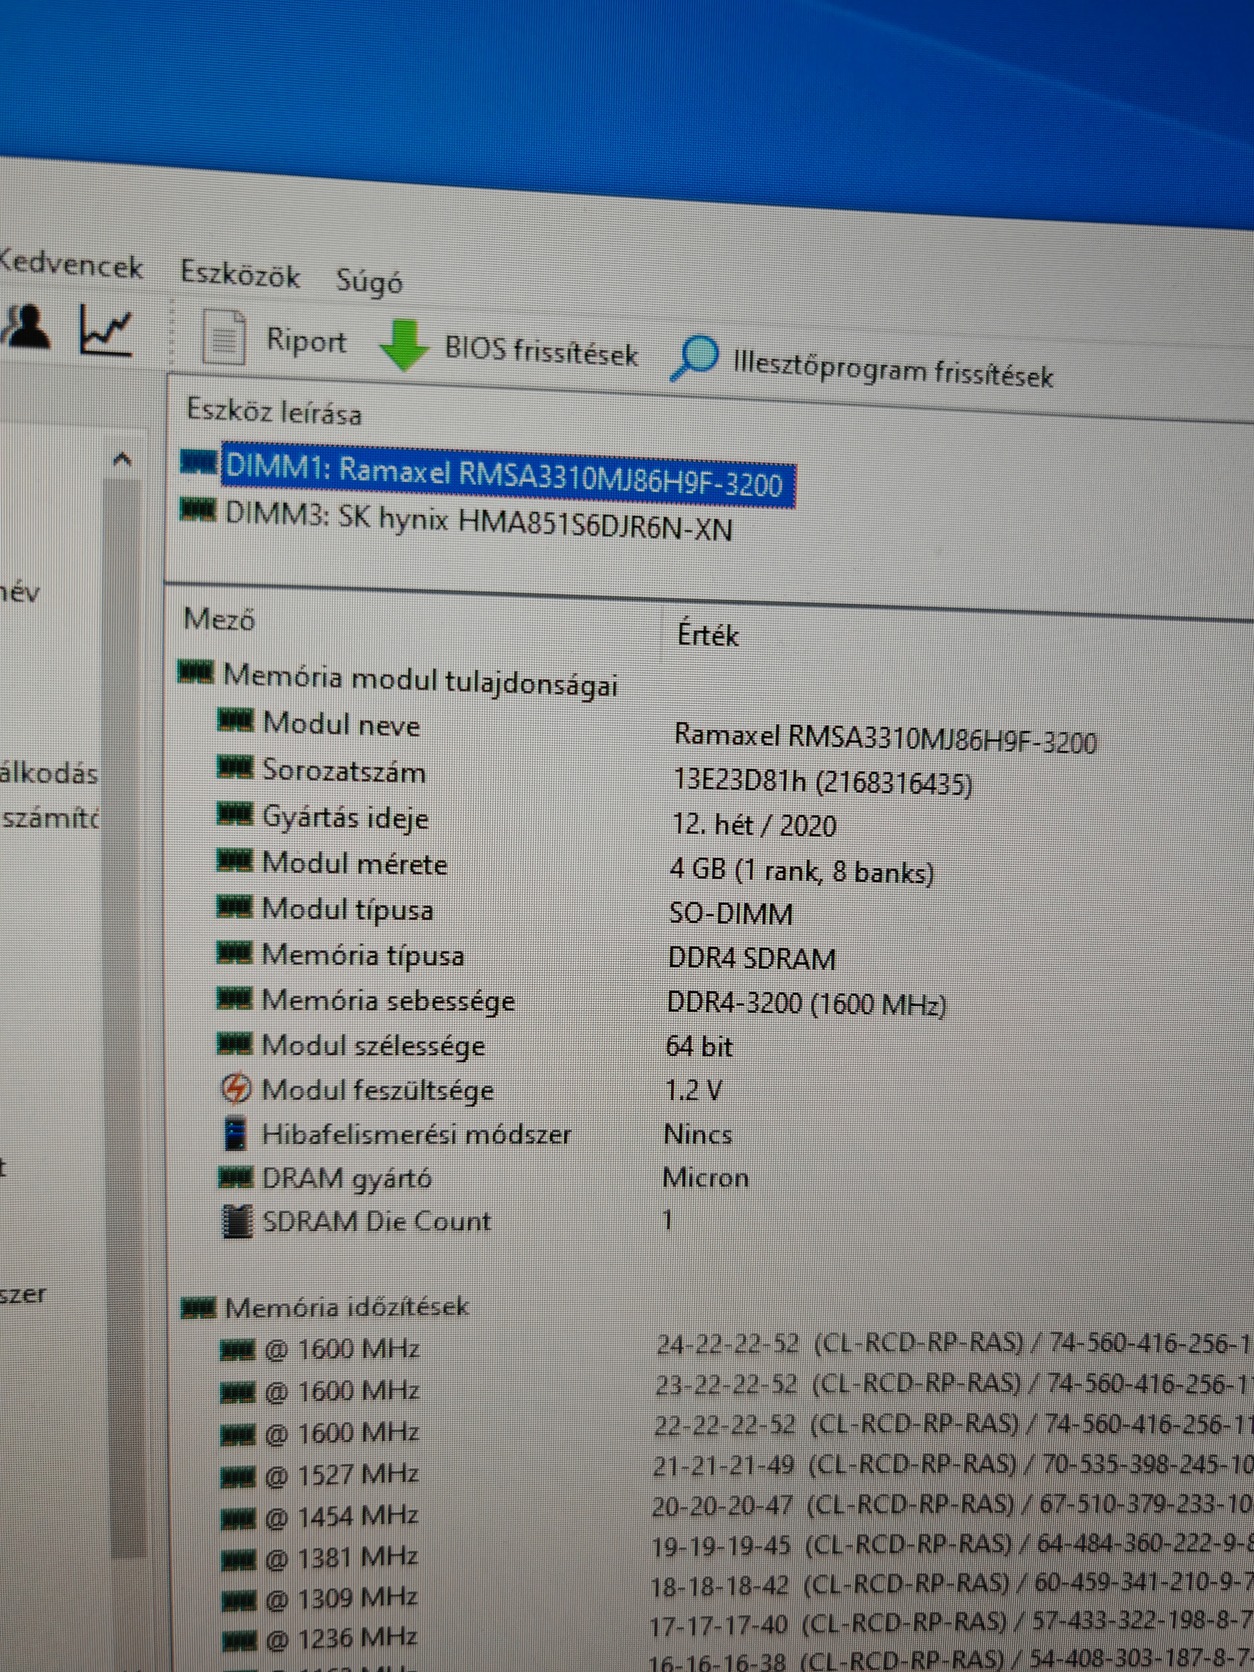Select the Gyártás ideje field
Screen dimensions: 1254x1672
pyautogui.click(x=345, y=817)
